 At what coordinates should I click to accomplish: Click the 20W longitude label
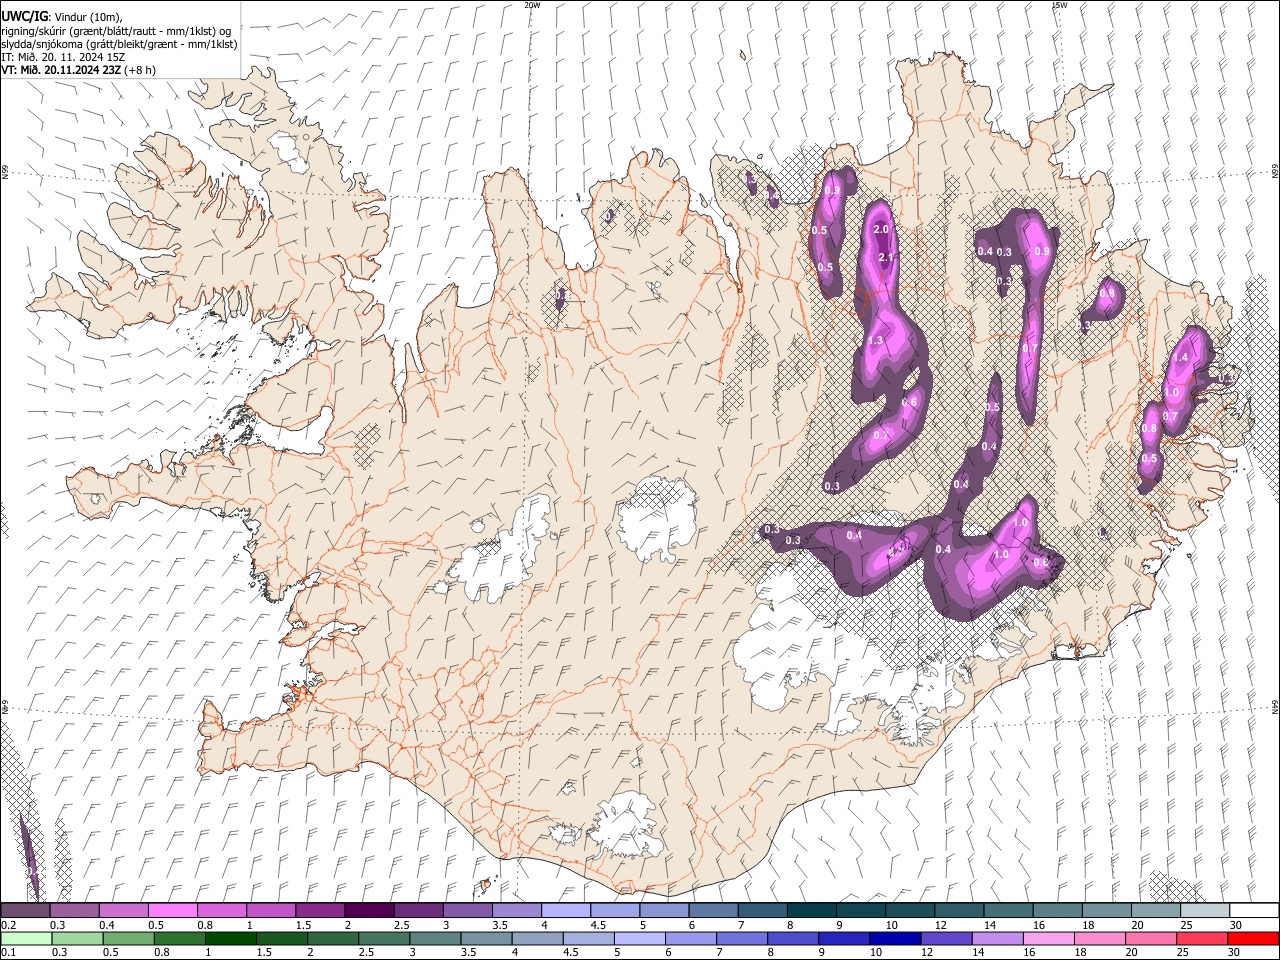click(x=532, y=5)
